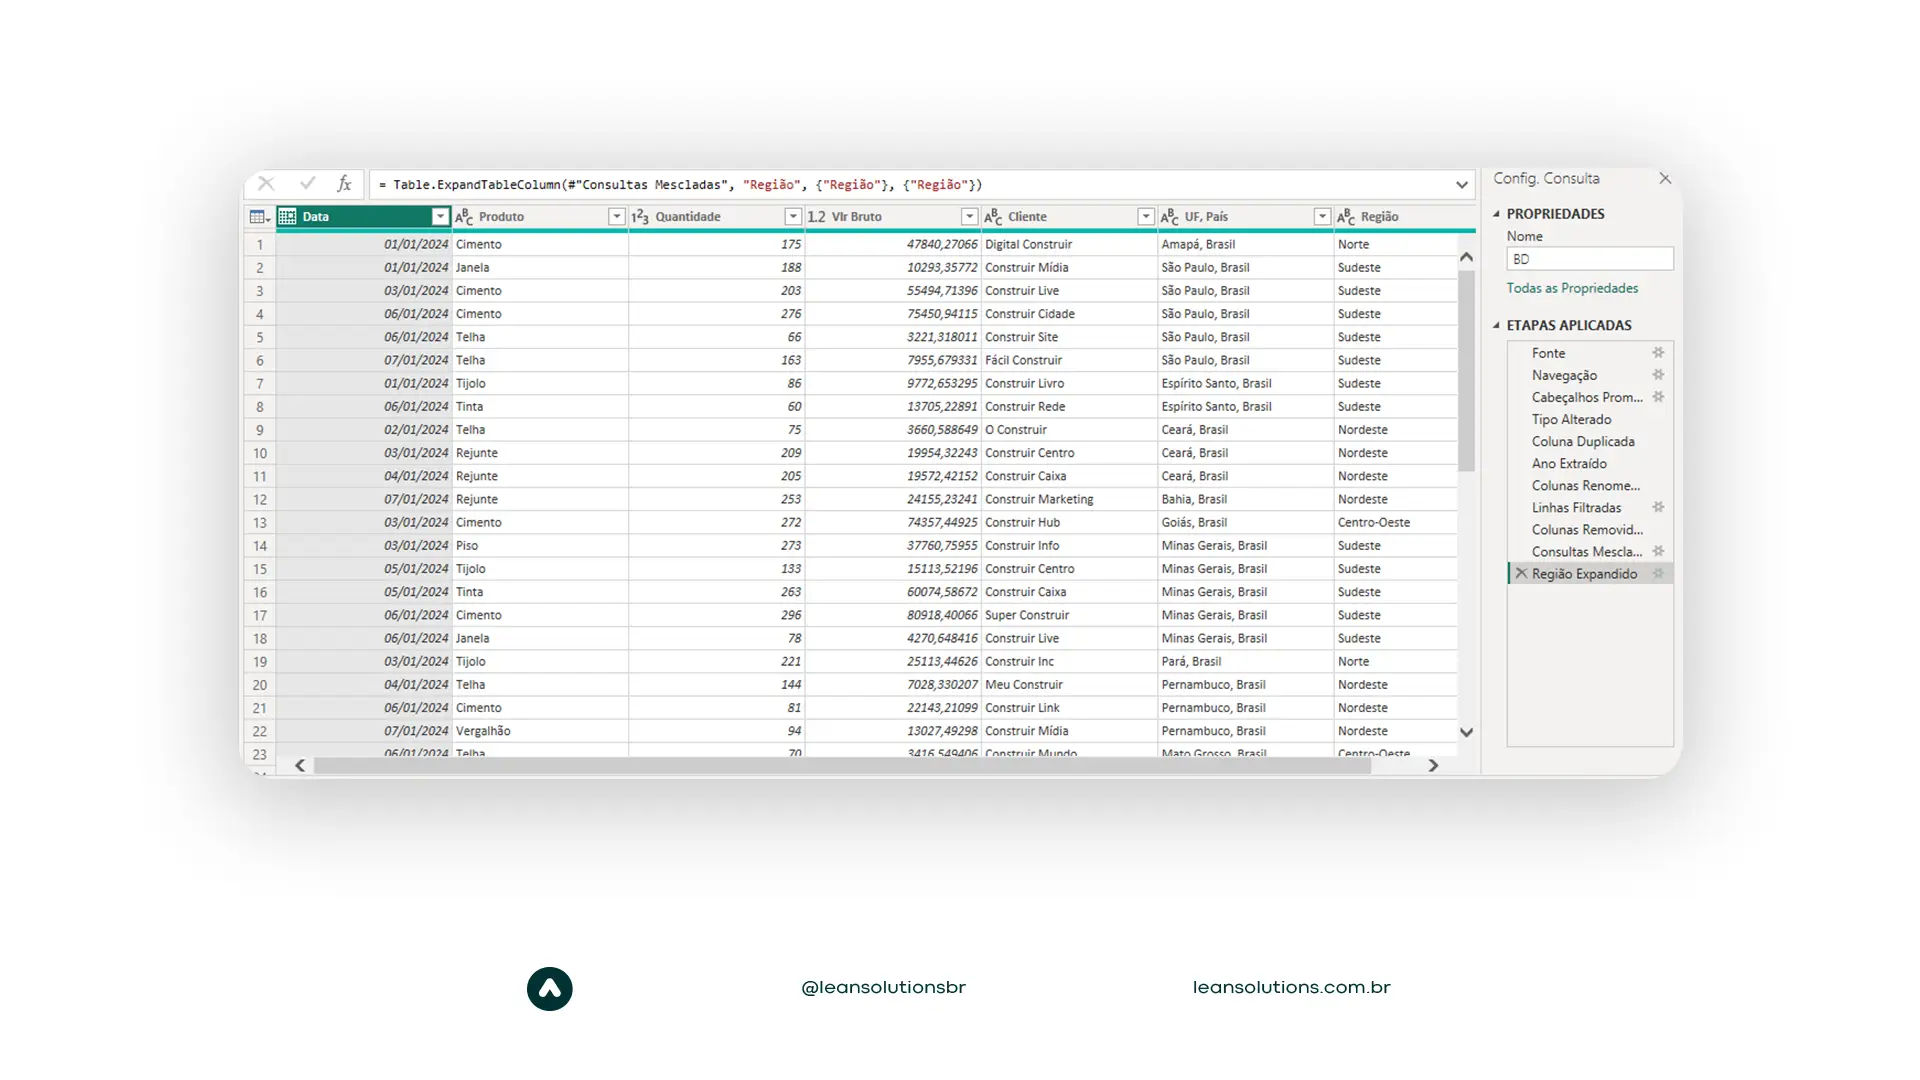Open the Vlr Bruto column filter dropdown

point(969,217)
